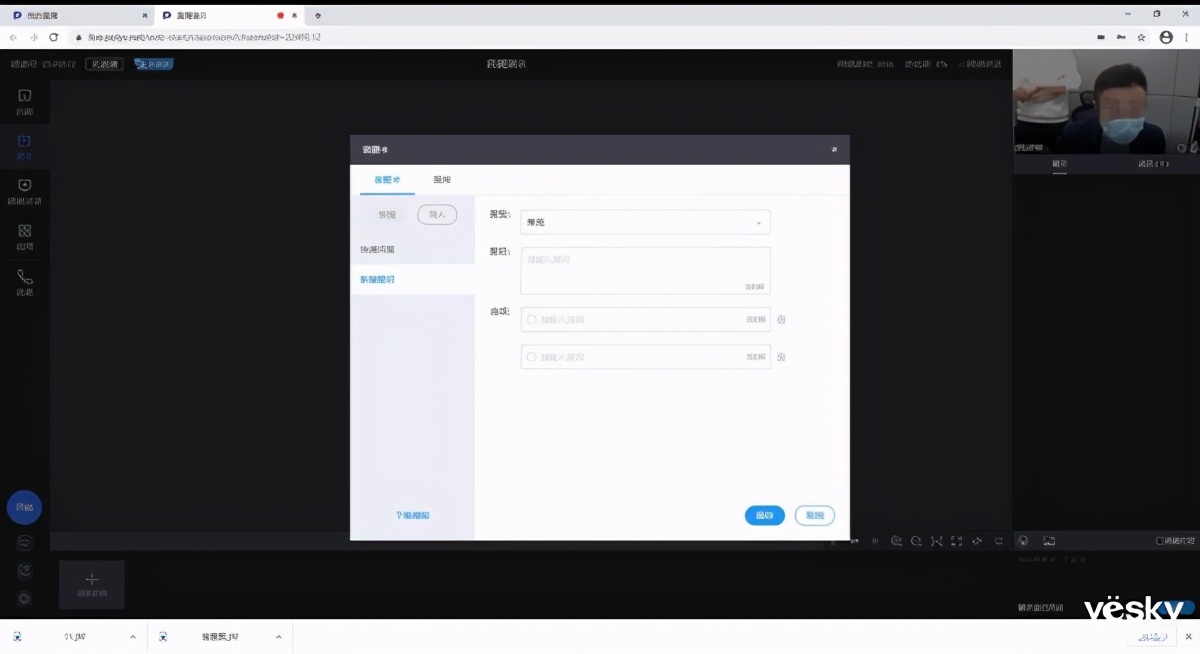Click the four-squares grid sidebar icon

pos(25,232)
